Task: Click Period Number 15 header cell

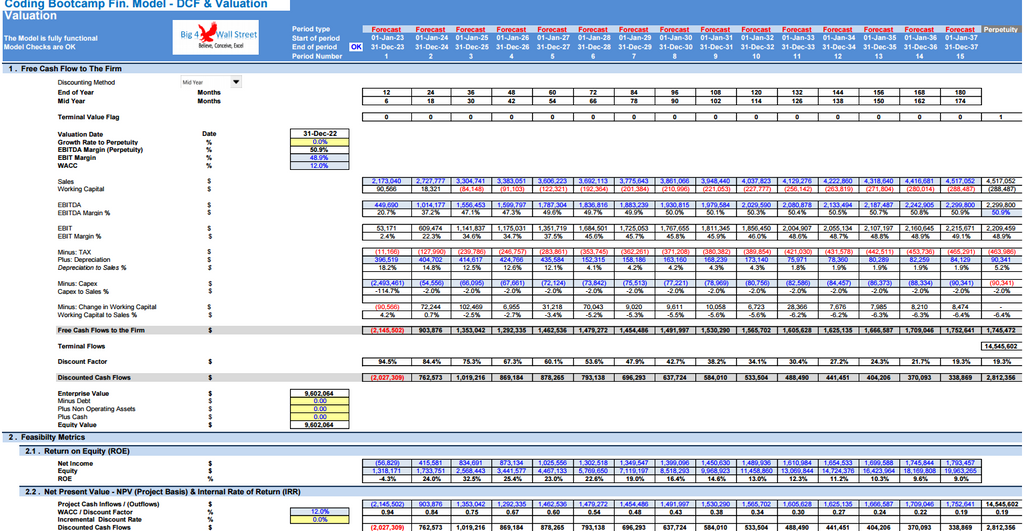Action: [x=960, y=56]
